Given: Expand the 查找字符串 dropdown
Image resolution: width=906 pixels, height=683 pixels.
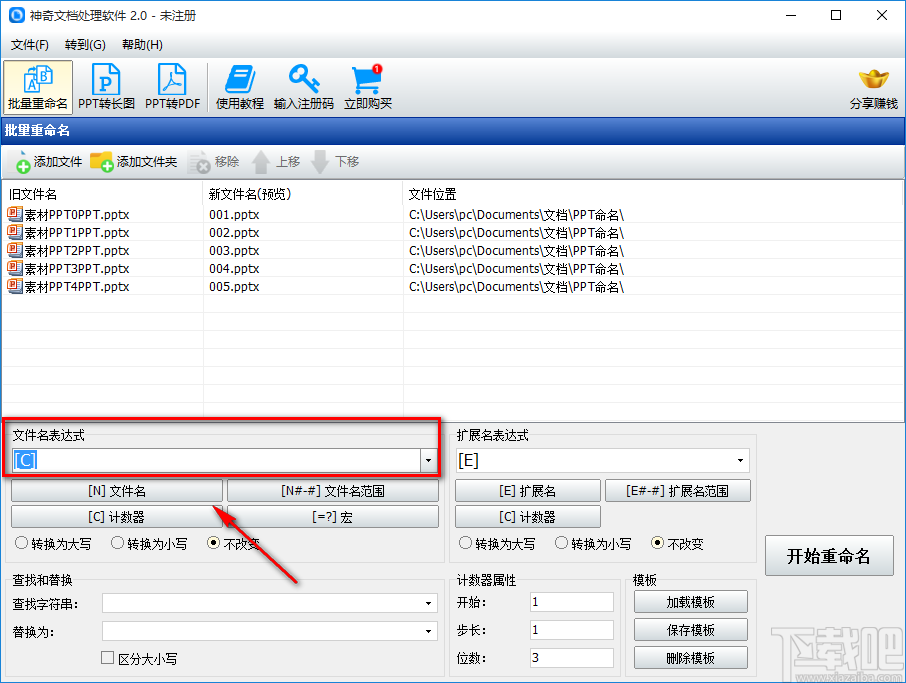Looking at the screenshot, I should click(428, 603).
